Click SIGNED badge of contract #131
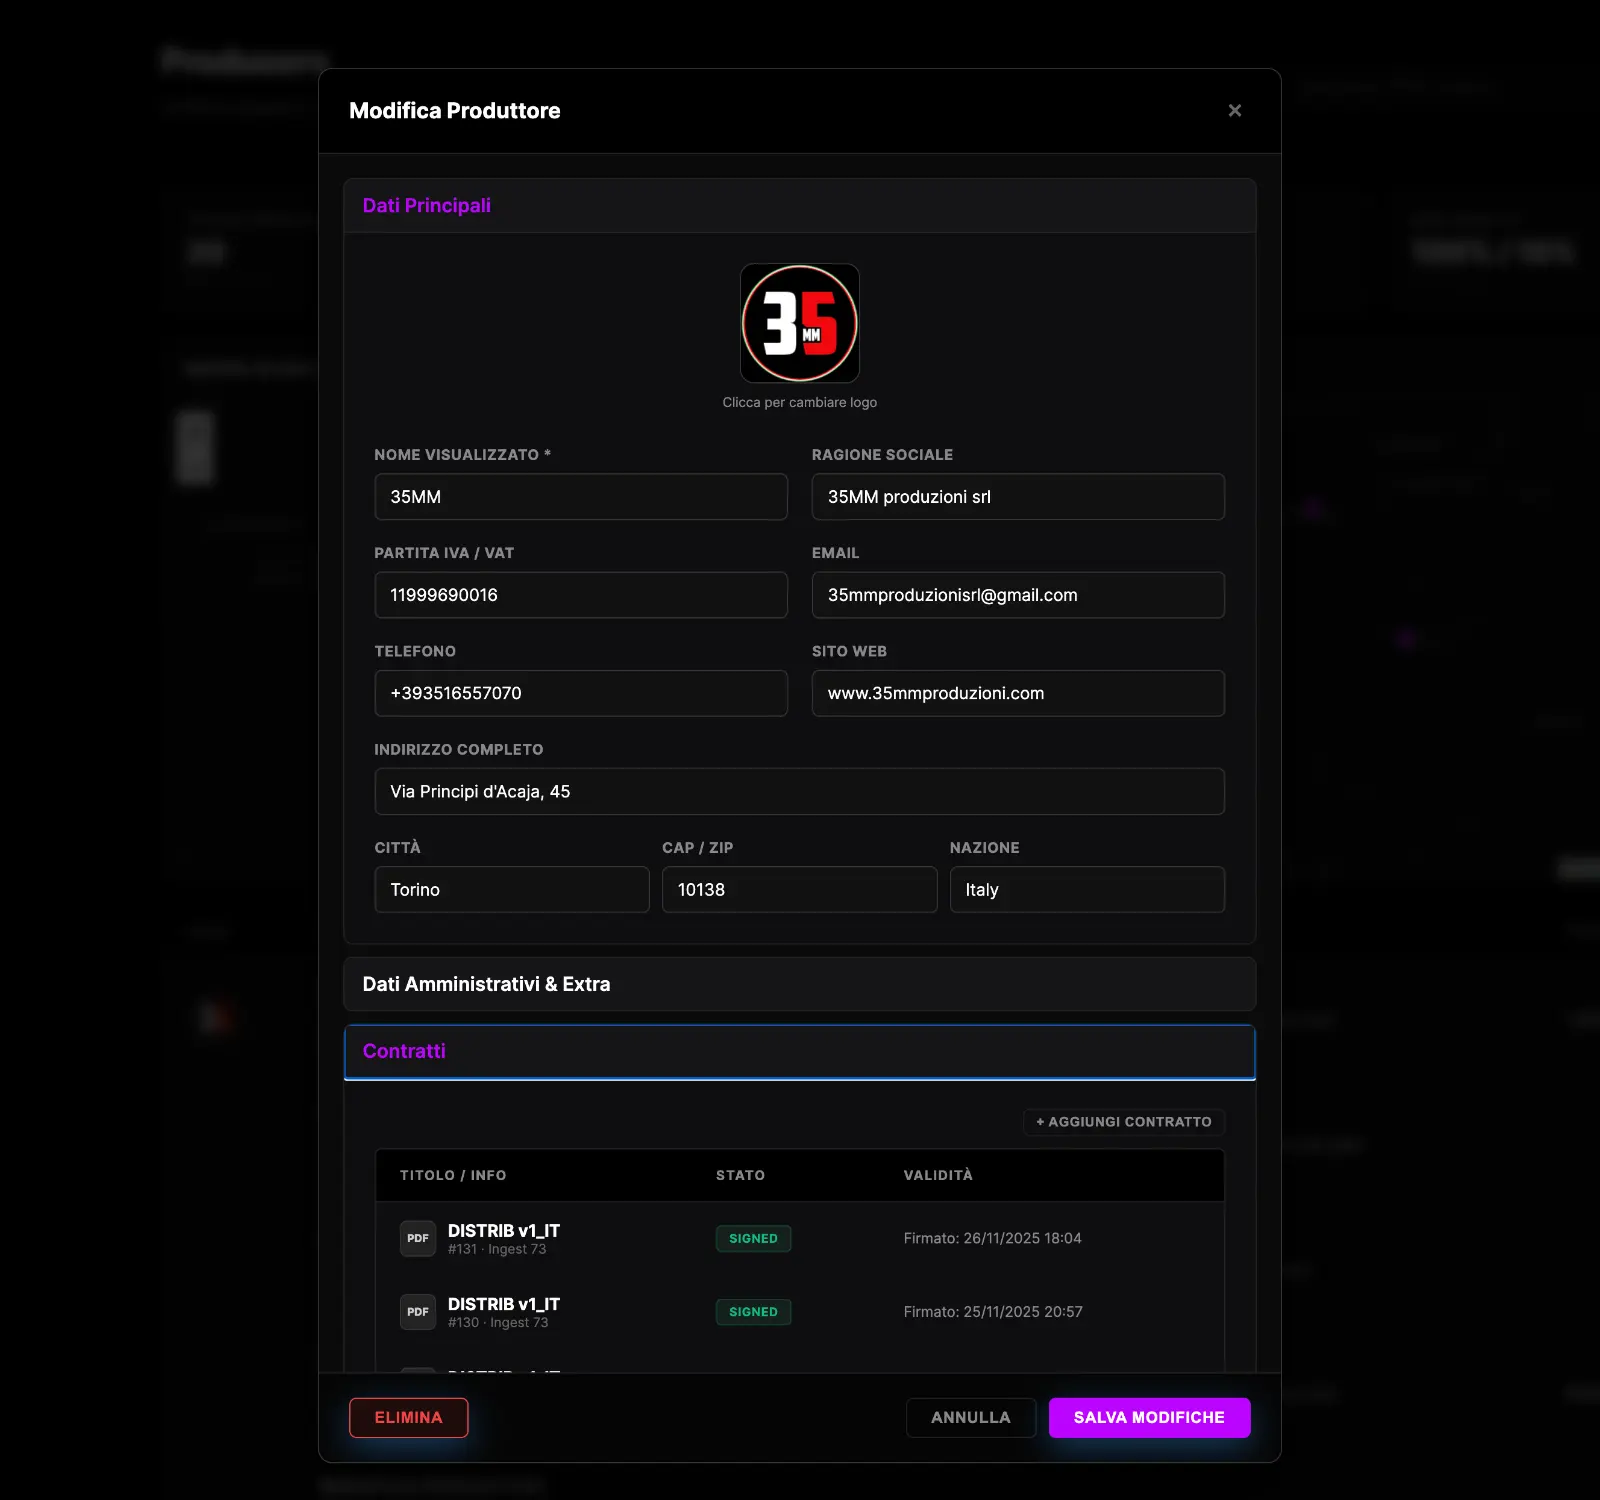Screen dimensions: 1600x1500 coord(753,1238)
